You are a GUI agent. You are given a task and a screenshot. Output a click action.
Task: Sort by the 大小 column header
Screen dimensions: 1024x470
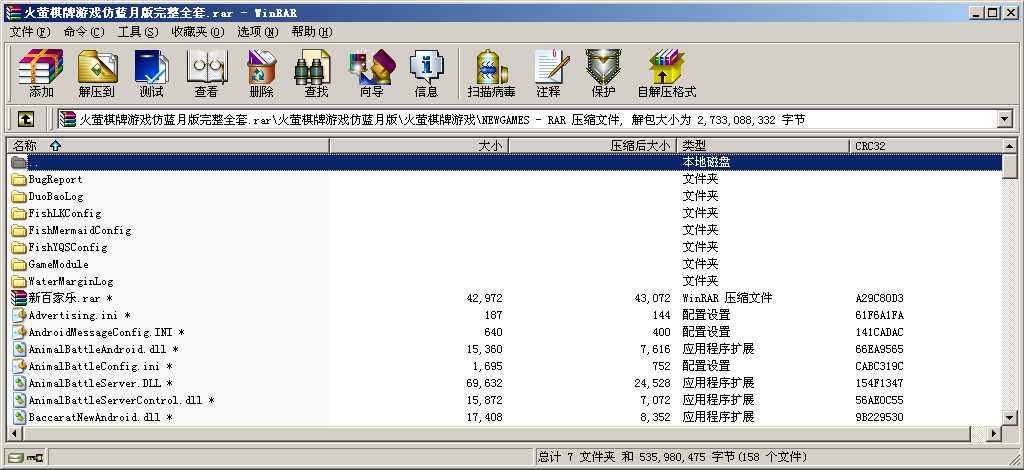tap(419, 146)
